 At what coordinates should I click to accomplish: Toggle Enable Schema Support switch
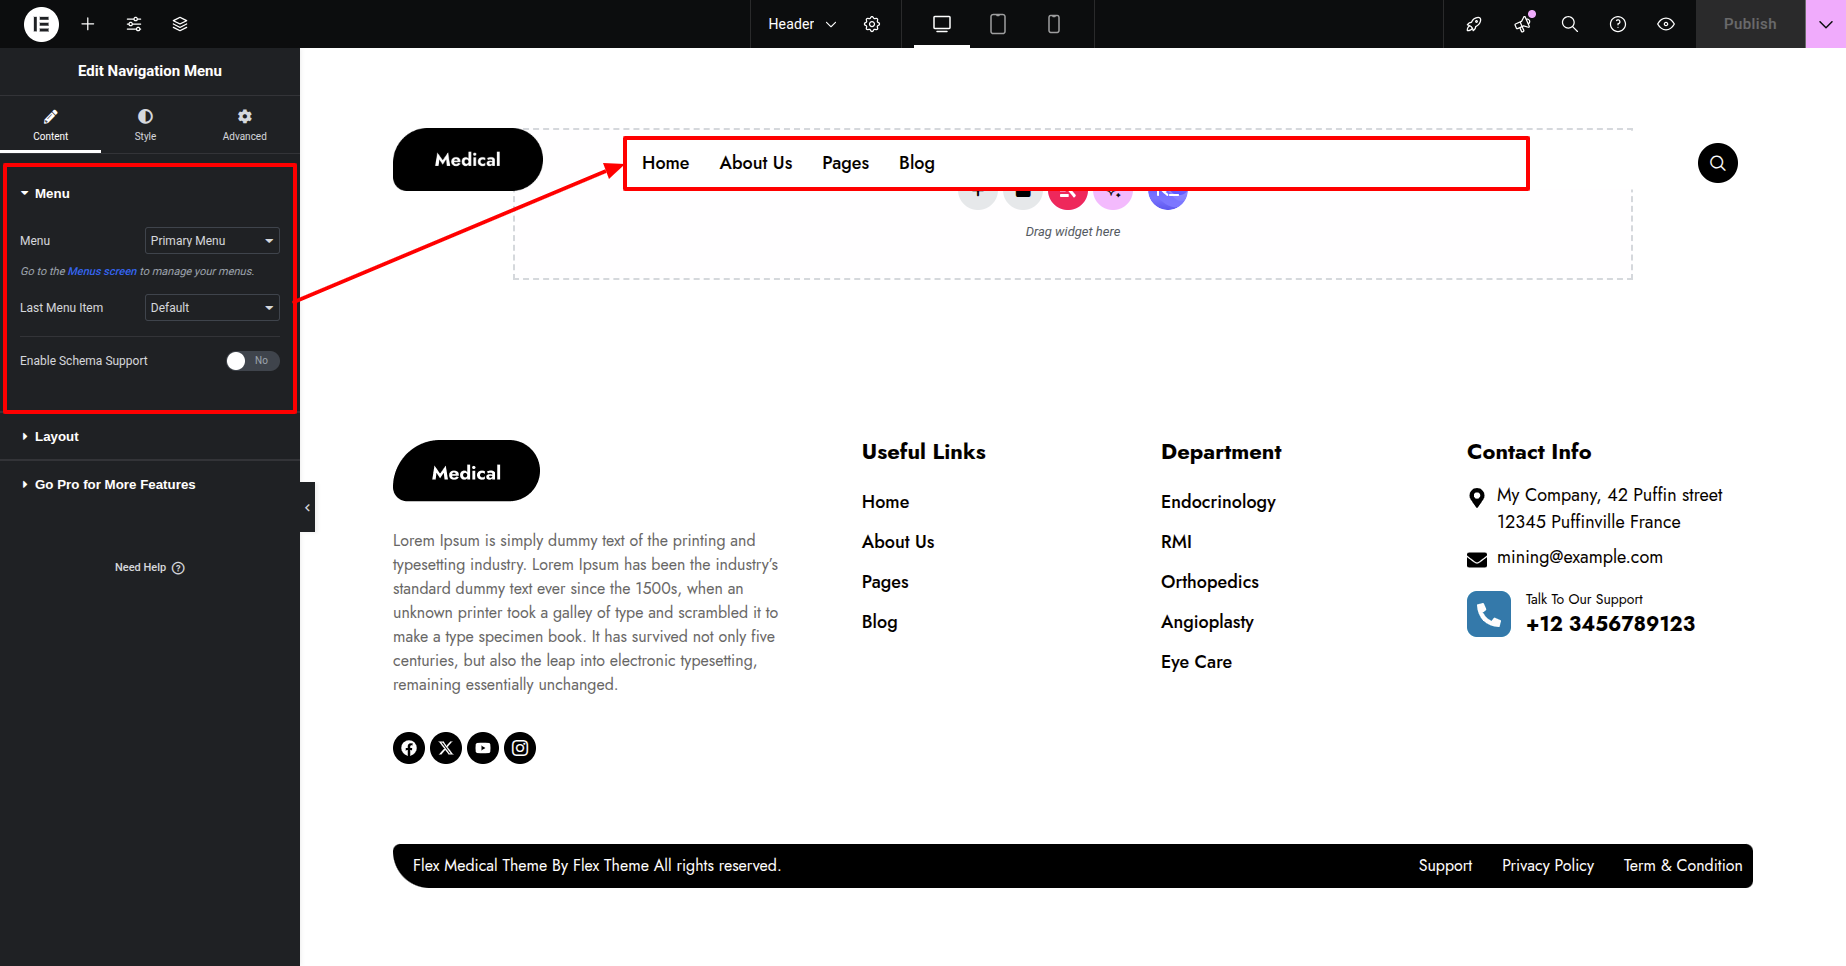(x=252, y=361)
